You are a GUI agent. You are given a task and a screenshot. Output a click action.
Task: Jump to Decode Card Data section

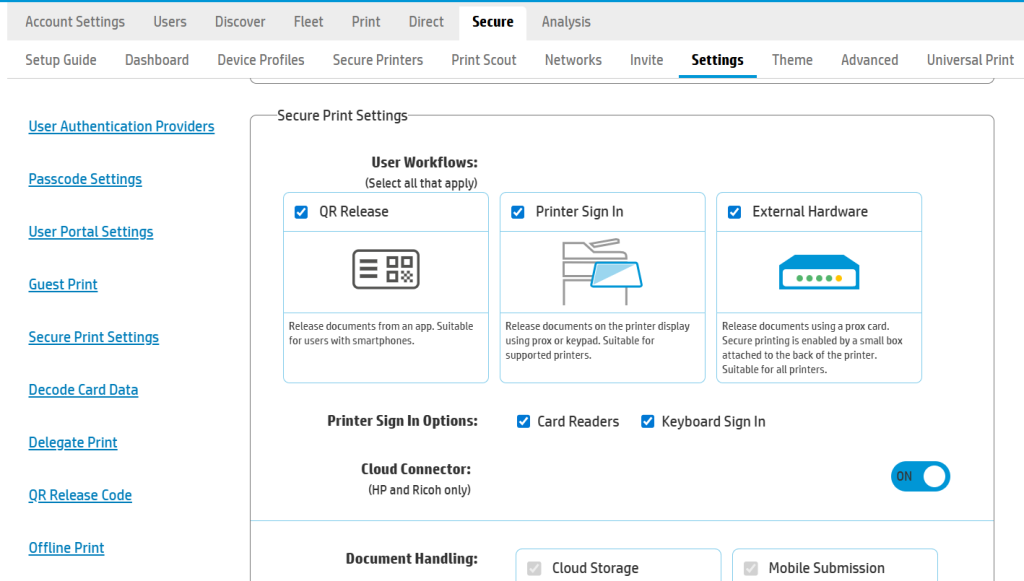click(83, 390)
